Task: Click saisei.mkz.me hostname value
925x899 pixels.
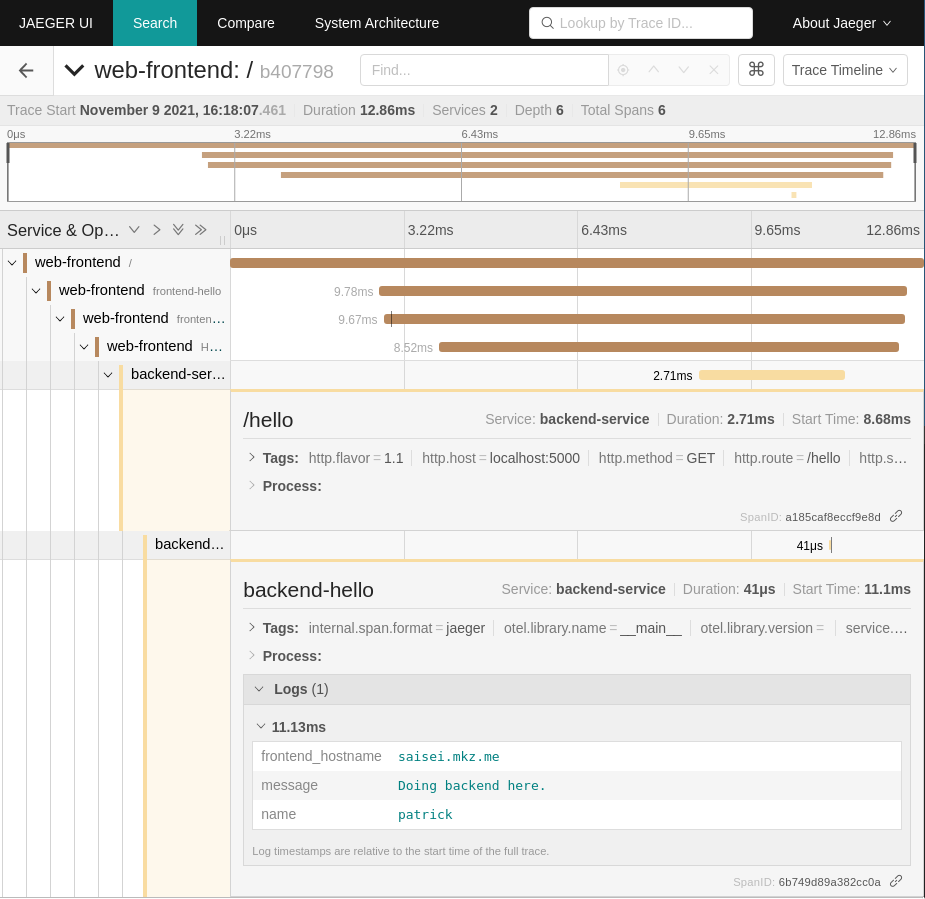Action: (x=448, y=756)
